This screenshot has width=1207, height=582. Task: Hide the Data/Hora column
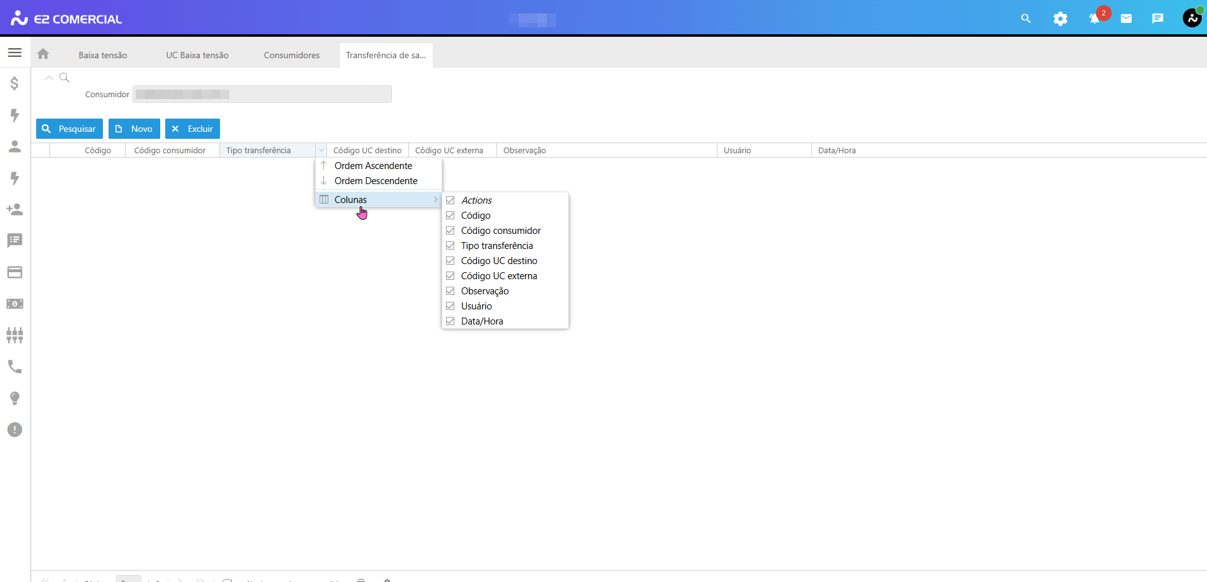point(450,321)
